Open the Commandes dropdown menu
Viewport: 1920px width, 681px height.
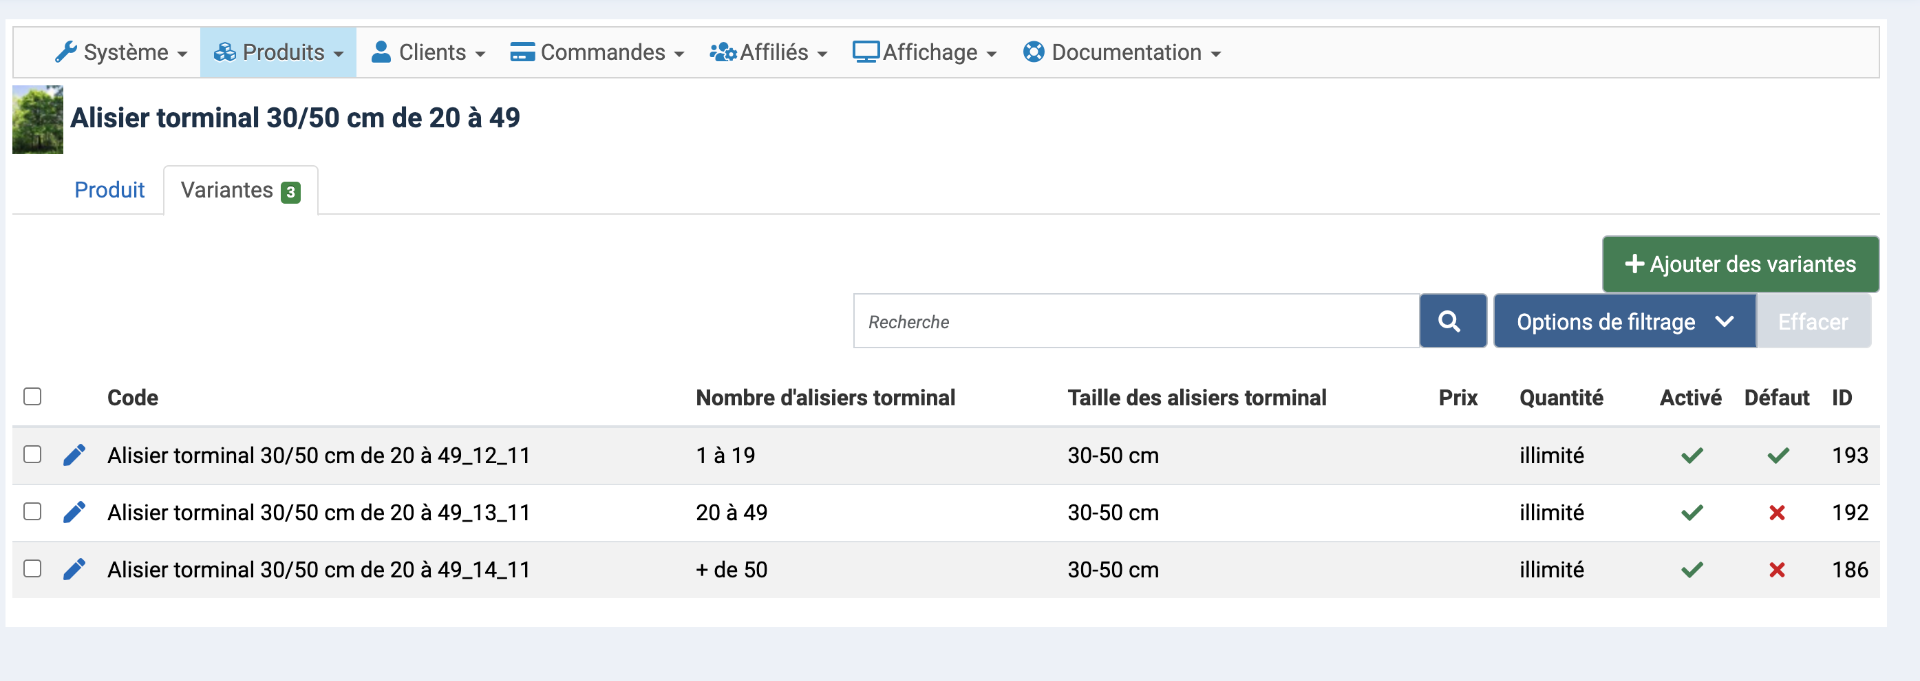(x=597, y=53)
